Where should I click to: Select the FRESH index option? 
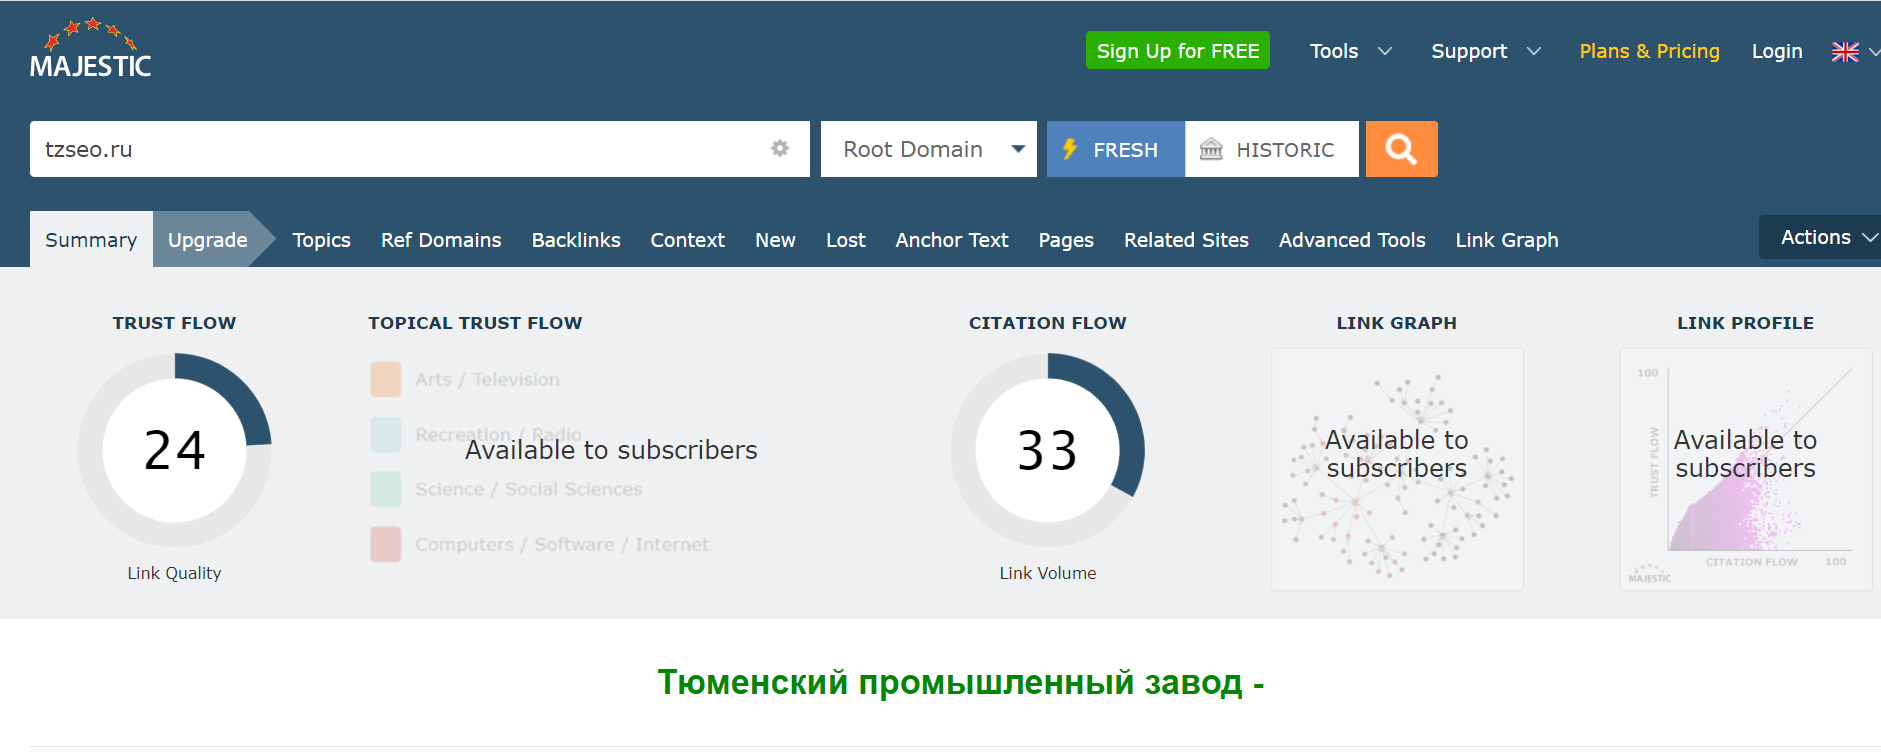pos(1115,149)
